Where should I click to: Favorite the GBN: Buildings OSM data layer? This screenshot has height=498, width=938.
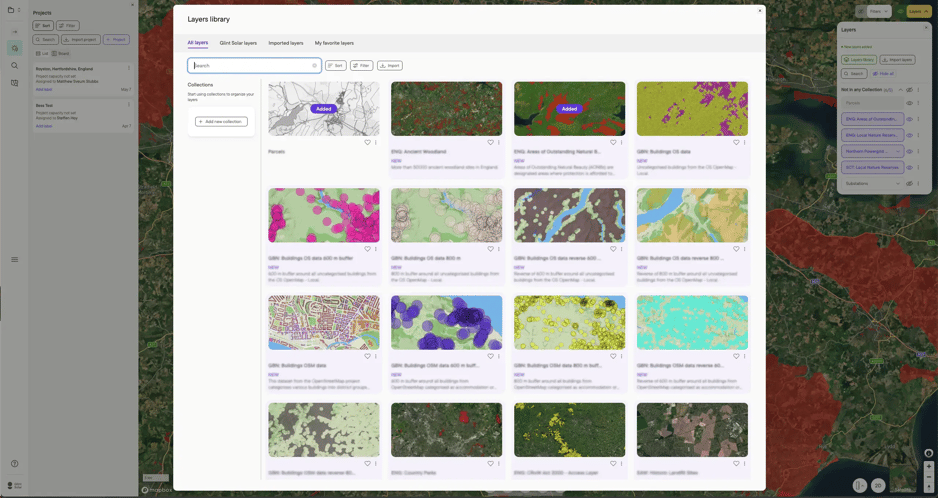367,356
